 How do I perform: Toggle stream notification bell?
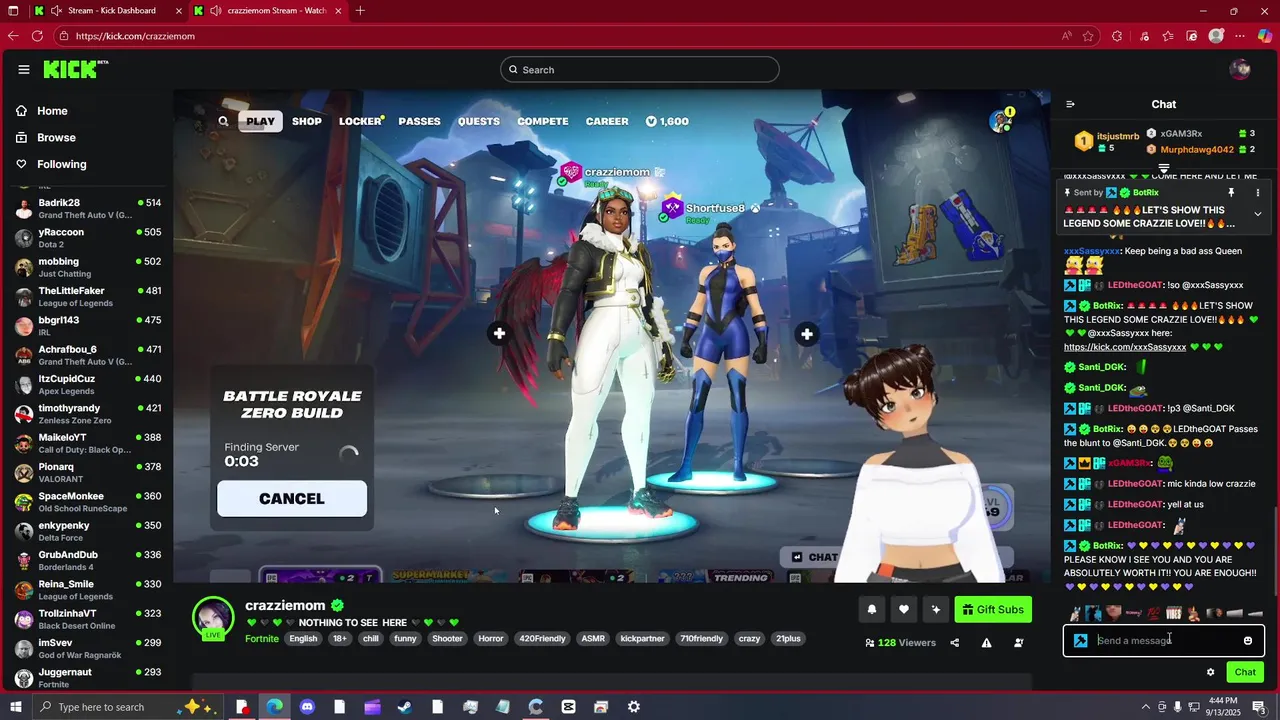click(x=872, y=609)
